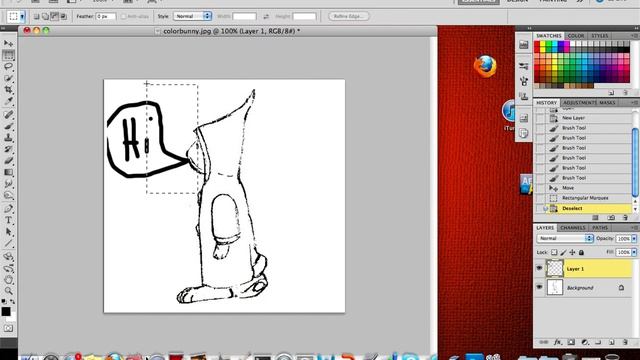Open the Opacity slider dropdown arrow
Image resolution: width=640 pixels, height=360 pixels.
pyautogui.click(x=634, y=238)
